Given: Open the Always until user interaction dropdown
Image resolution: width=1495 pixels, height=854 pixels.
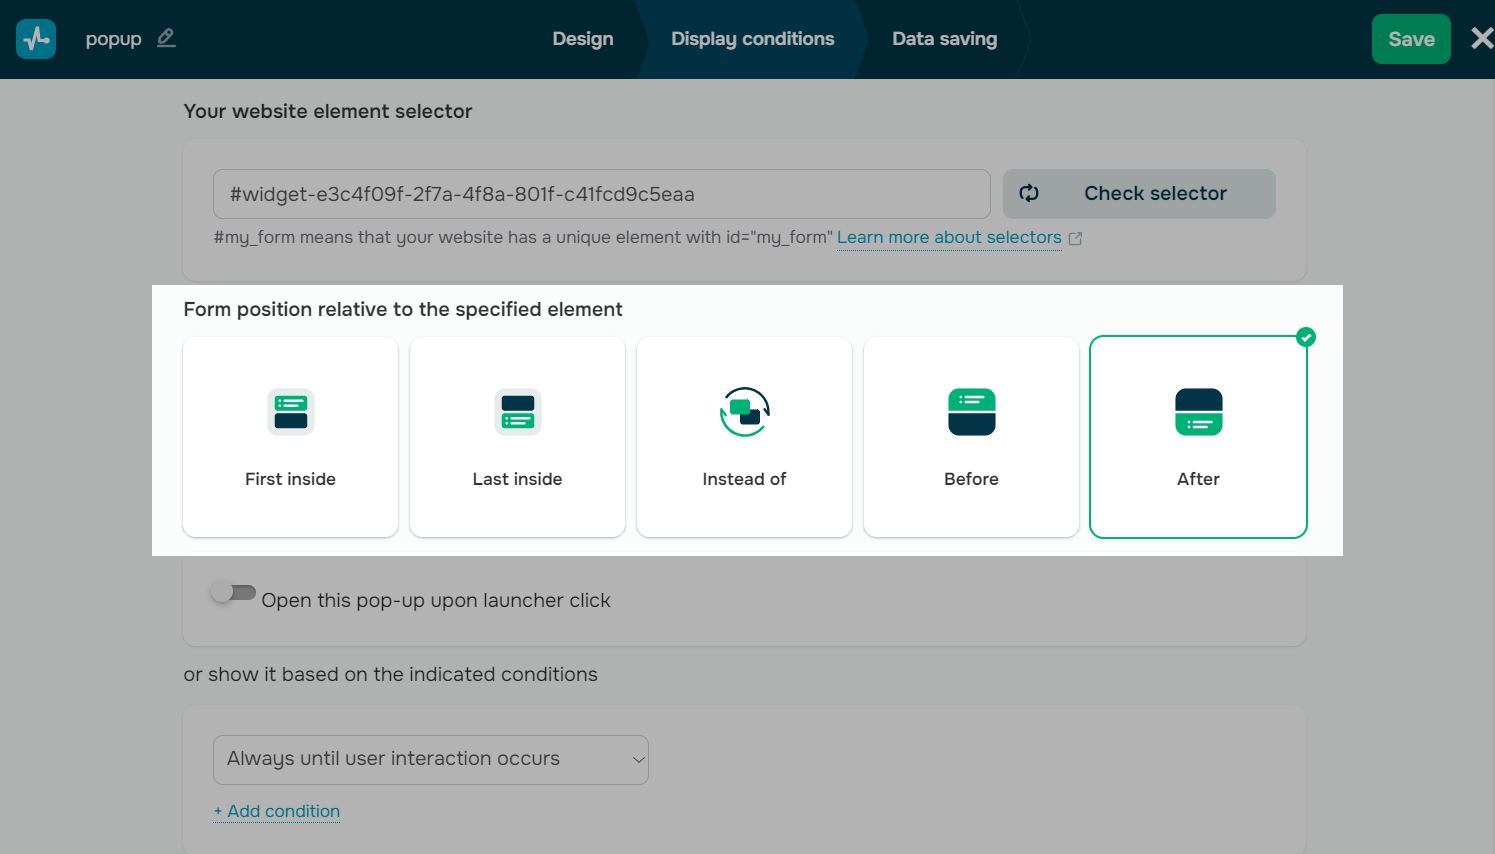Looking at the screenshot, I should coord(431,760).
